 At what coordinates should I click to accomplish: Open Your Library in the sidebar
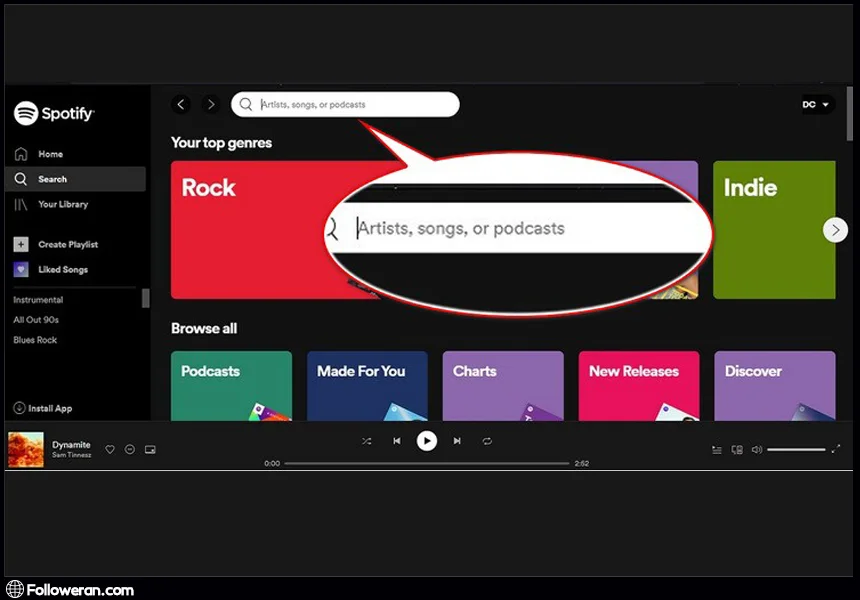(62, 204)
